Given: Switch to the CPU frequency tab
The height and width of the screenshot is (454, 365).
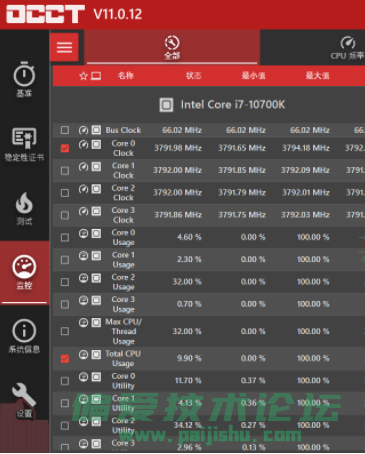Looking at the screenshot, I should click(x=347, y=48).
